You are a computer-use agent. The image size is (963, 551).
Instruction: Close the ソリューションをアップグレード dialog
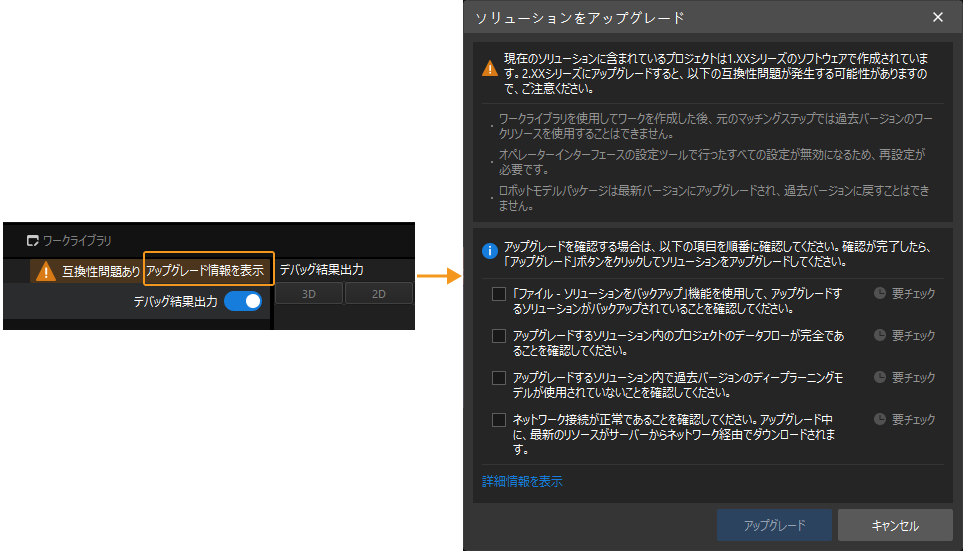click(x=937, y=17)
